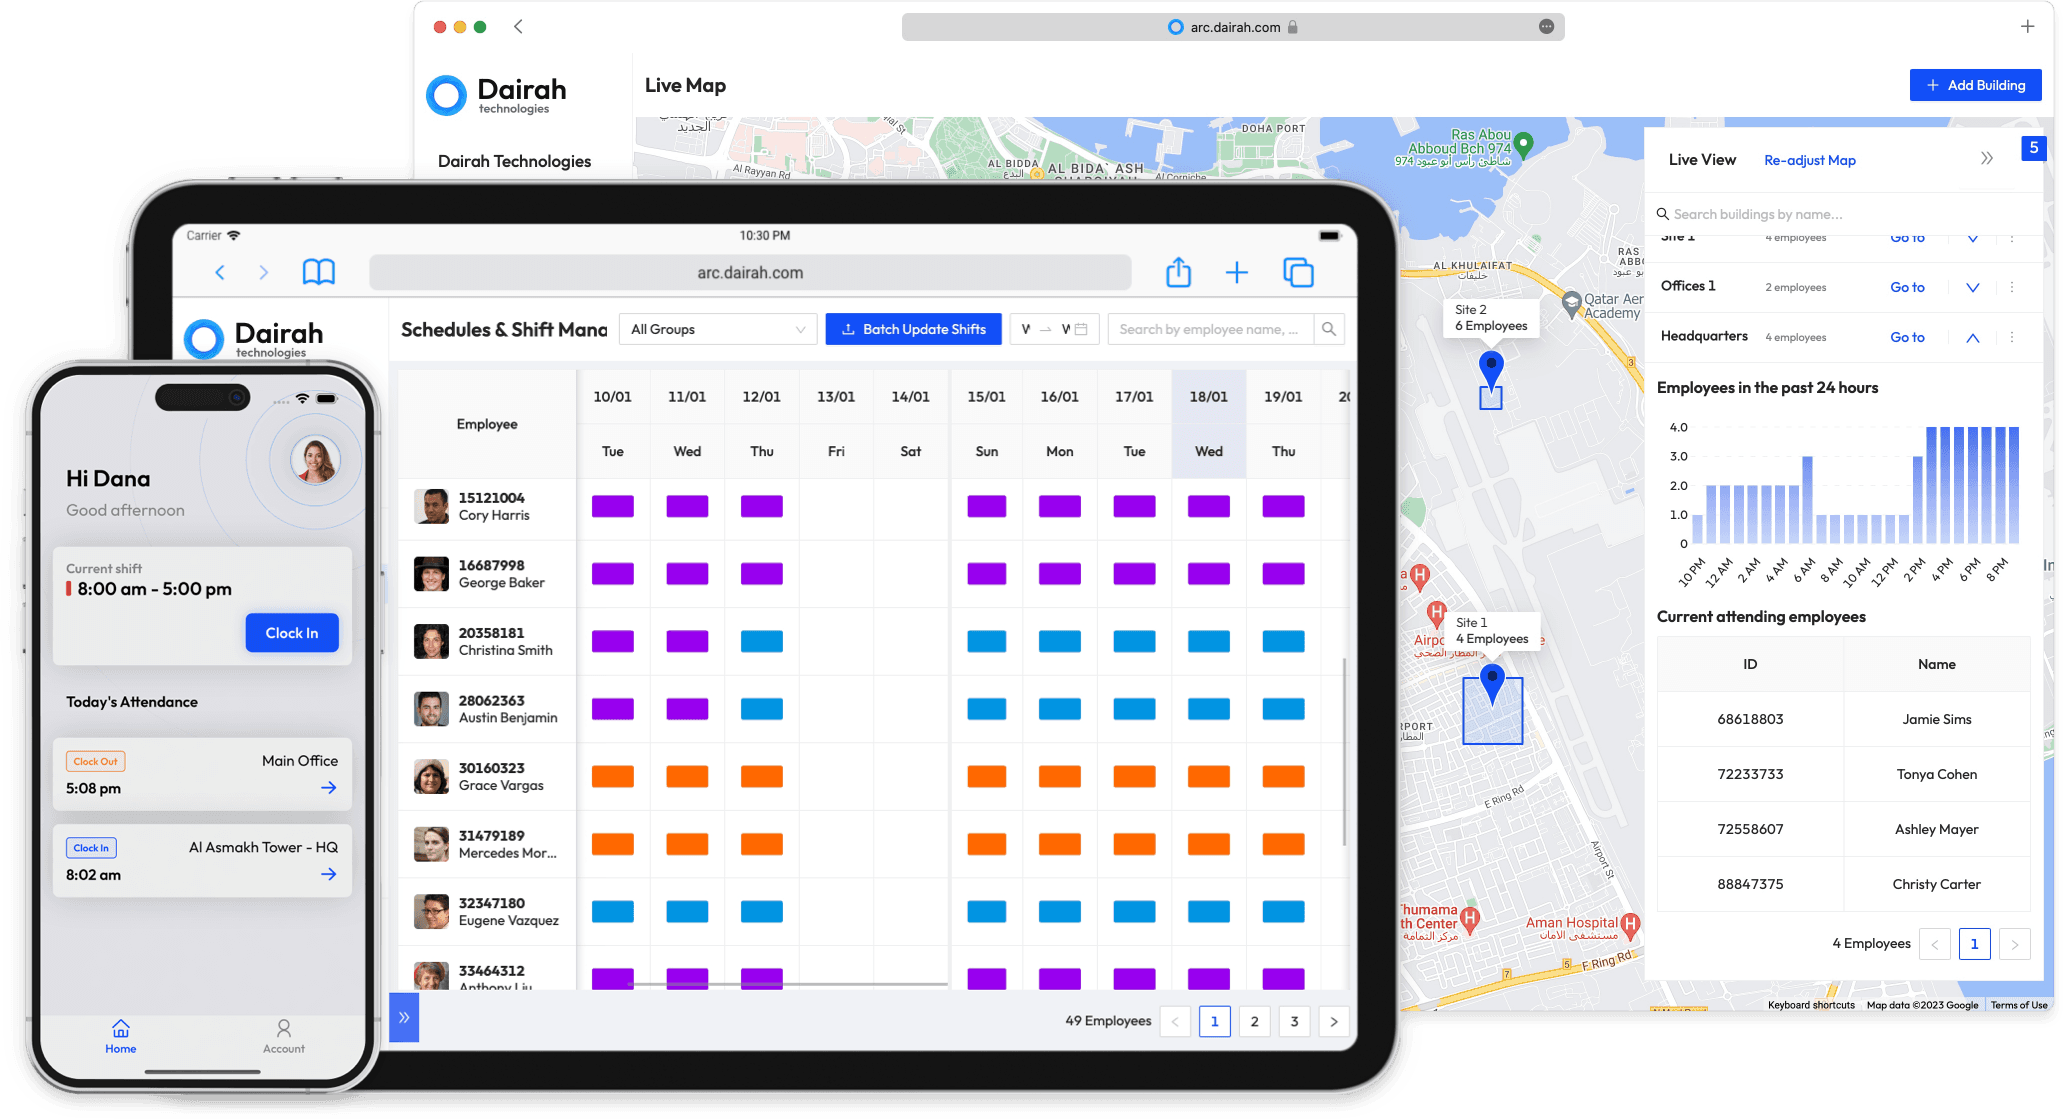Collapse Live View panel with double chevron

(x=1987, y=158)
